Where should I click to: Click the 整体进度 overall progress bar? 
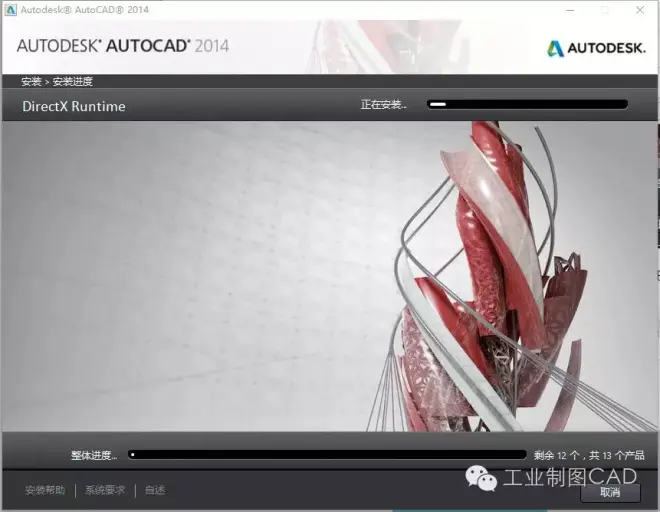coord(327,455)
